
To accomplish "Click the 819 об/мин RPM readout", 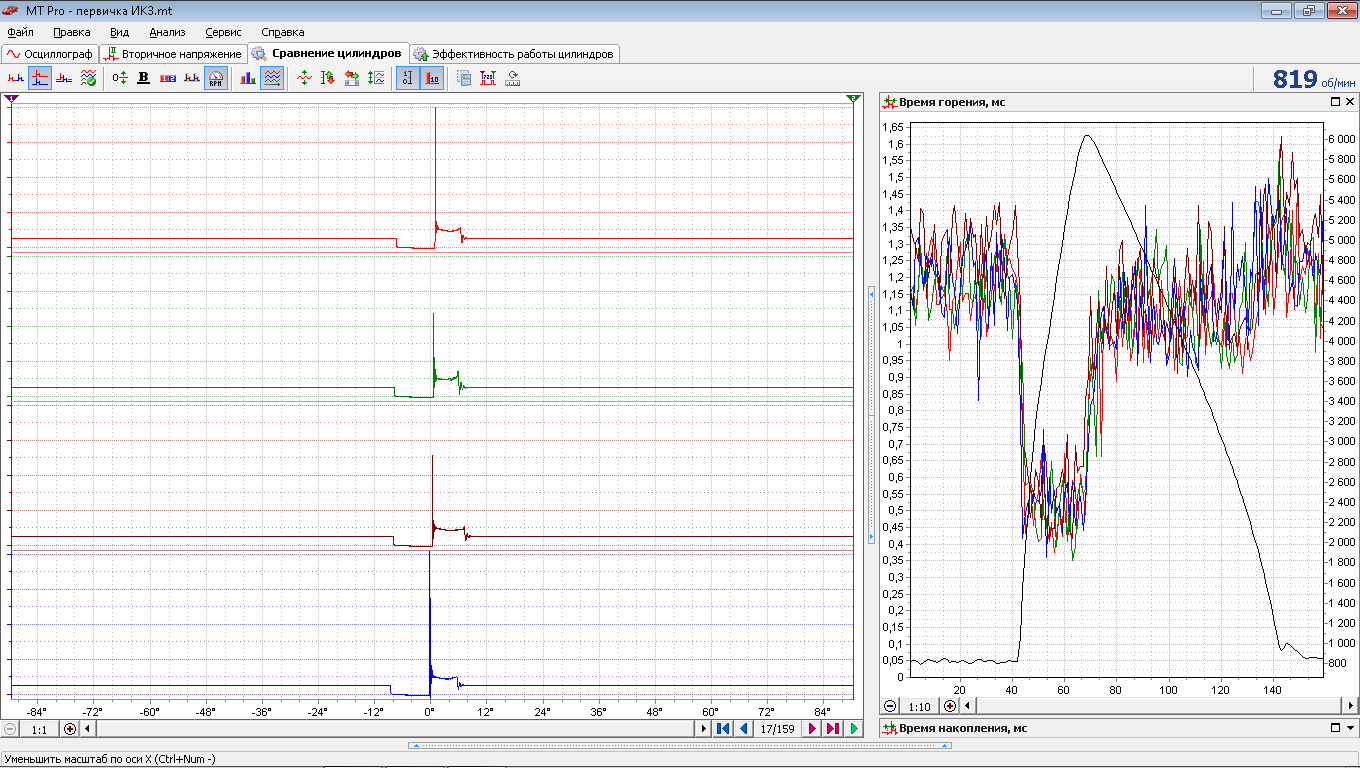I will [x=1313, y=79].
